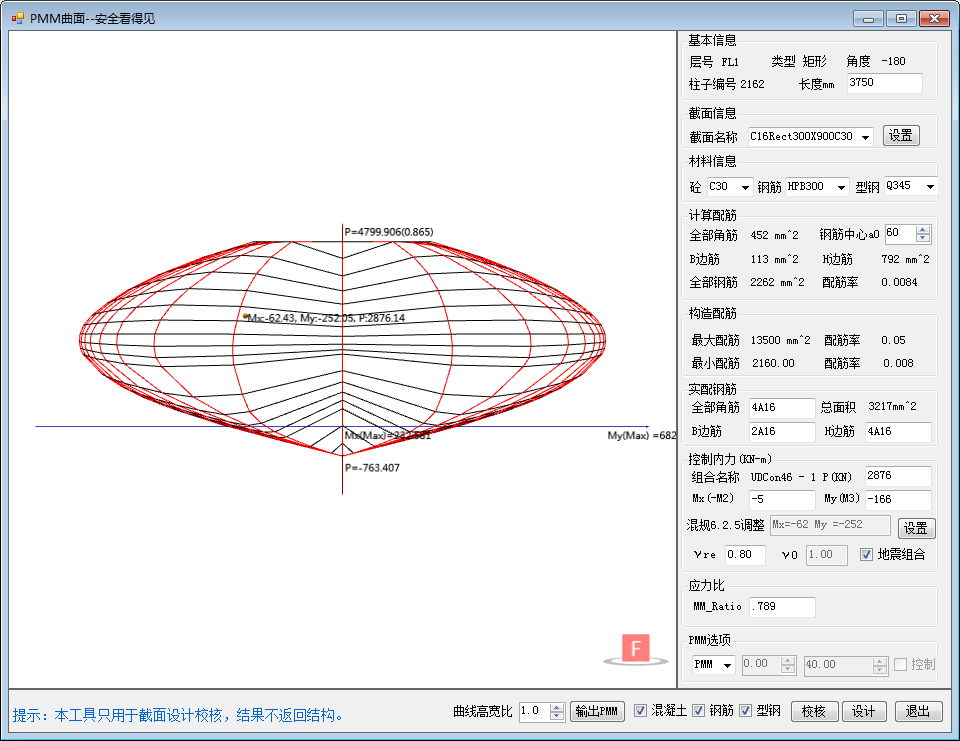Click the My(M3) input field
This screenshot has height=741, width=960.
coord(898,500)
